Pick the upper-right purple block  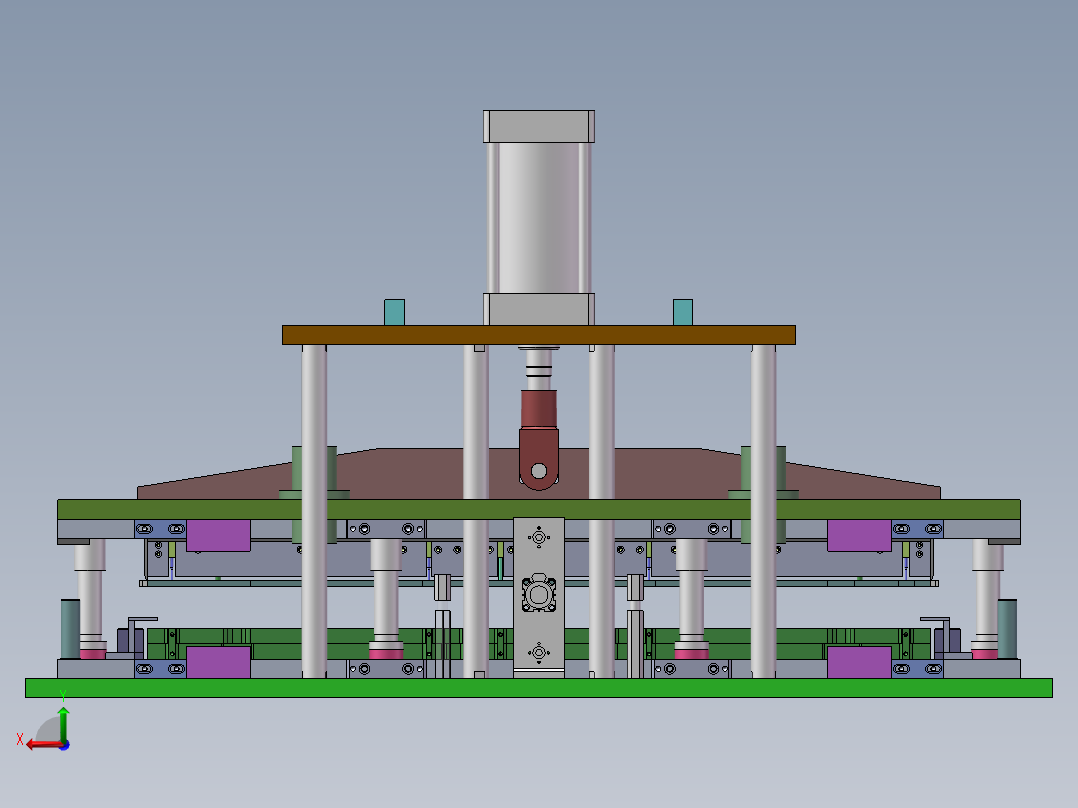coord(859,535)
